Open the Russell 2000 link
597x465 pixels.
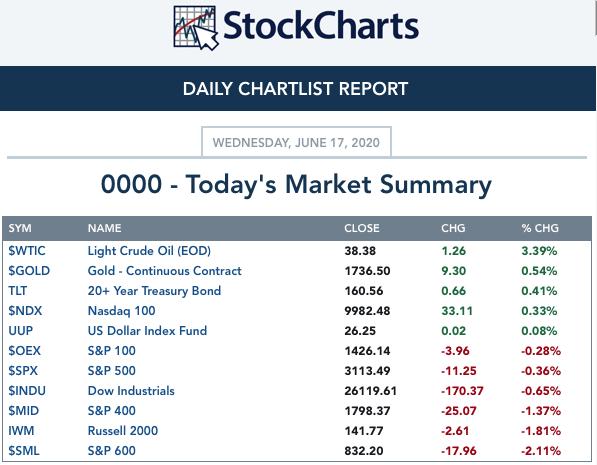coord(123,431)
